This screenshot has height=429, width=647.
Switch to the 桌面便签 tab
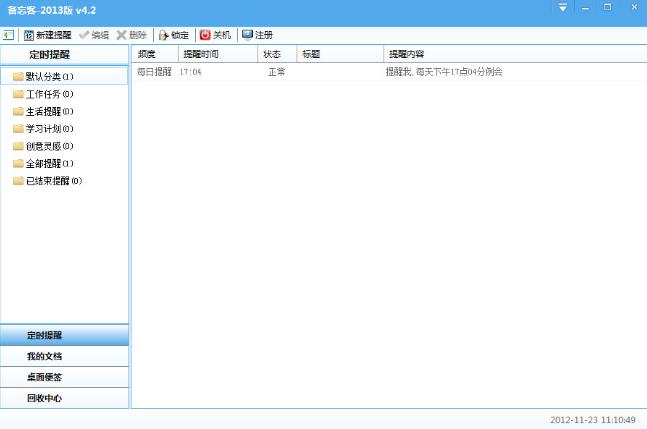tap(64, 377)
